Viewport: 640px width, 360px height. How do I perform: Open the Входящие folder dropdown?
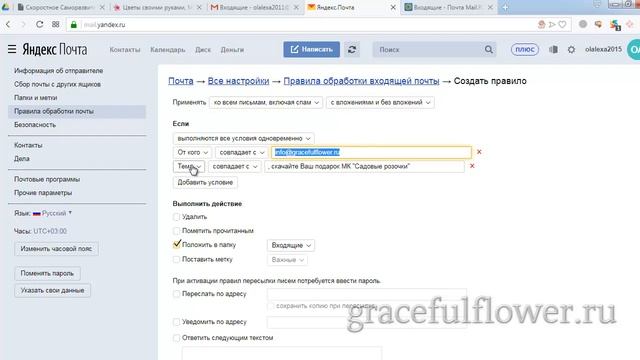291,245
